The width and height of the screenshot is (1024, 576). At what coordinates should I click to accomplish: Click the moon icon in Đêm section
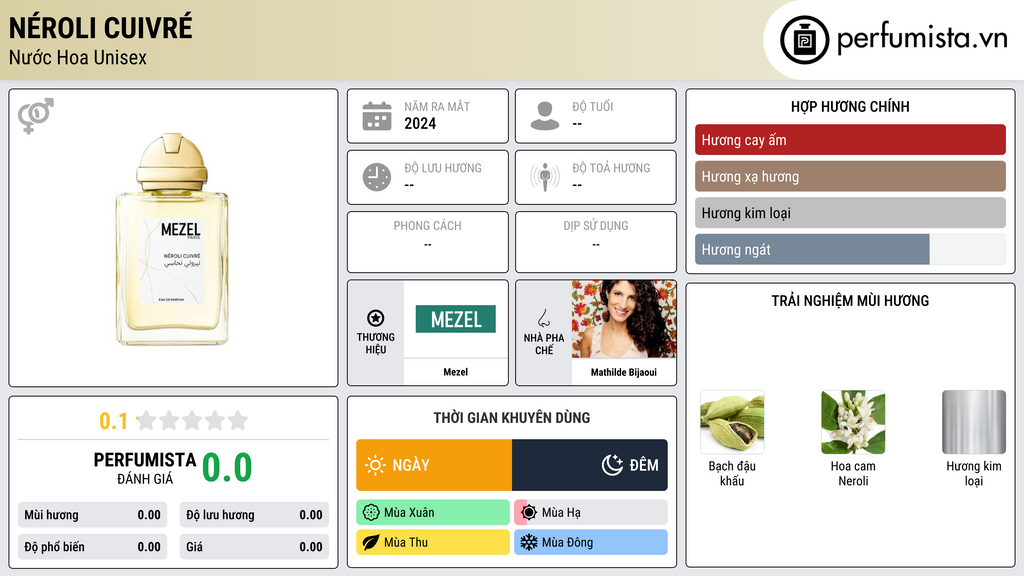click(612, 465)
